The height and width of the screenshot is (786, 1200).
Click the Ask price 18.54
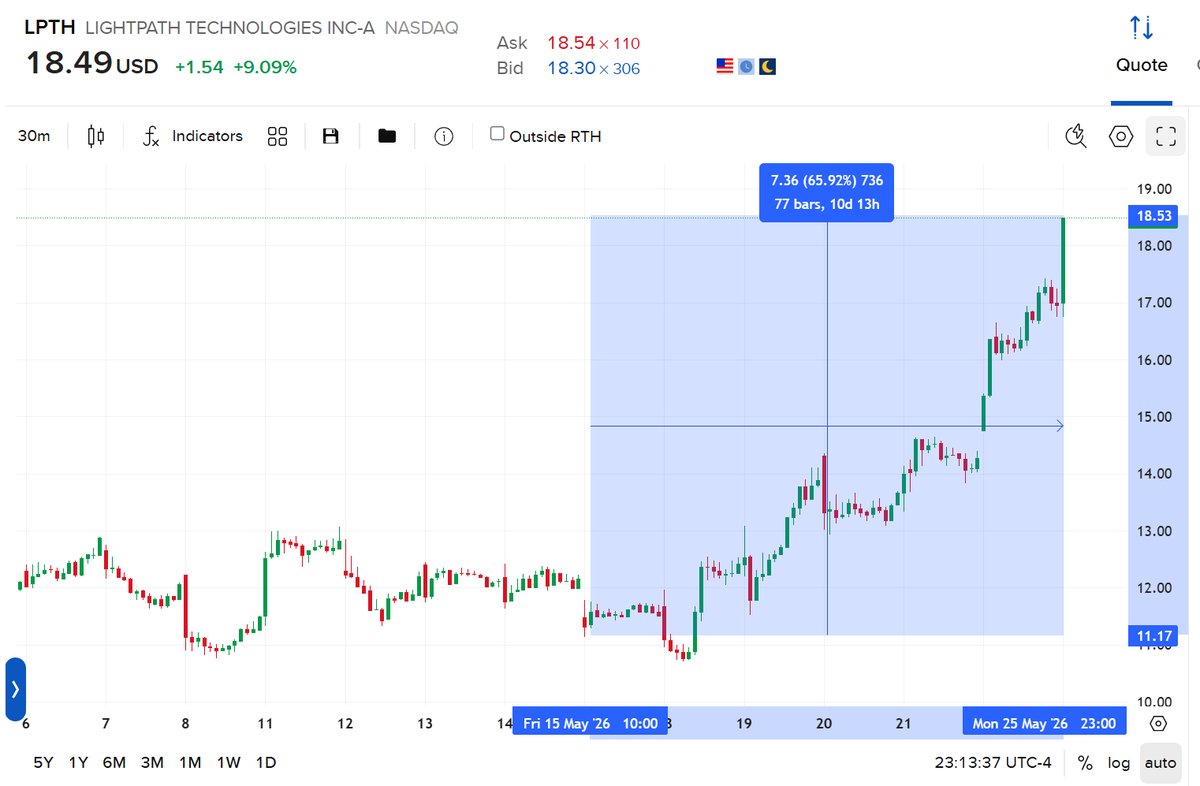click(571, 43)
